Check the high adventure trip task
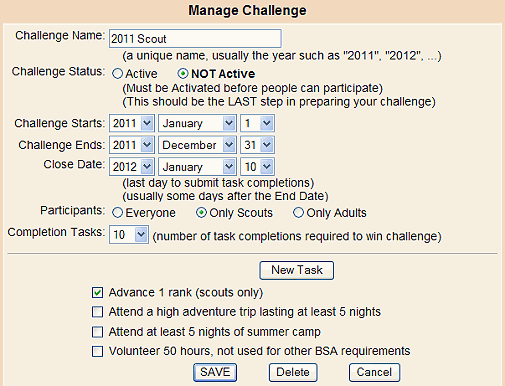505x386 pixels. [97, 312]
